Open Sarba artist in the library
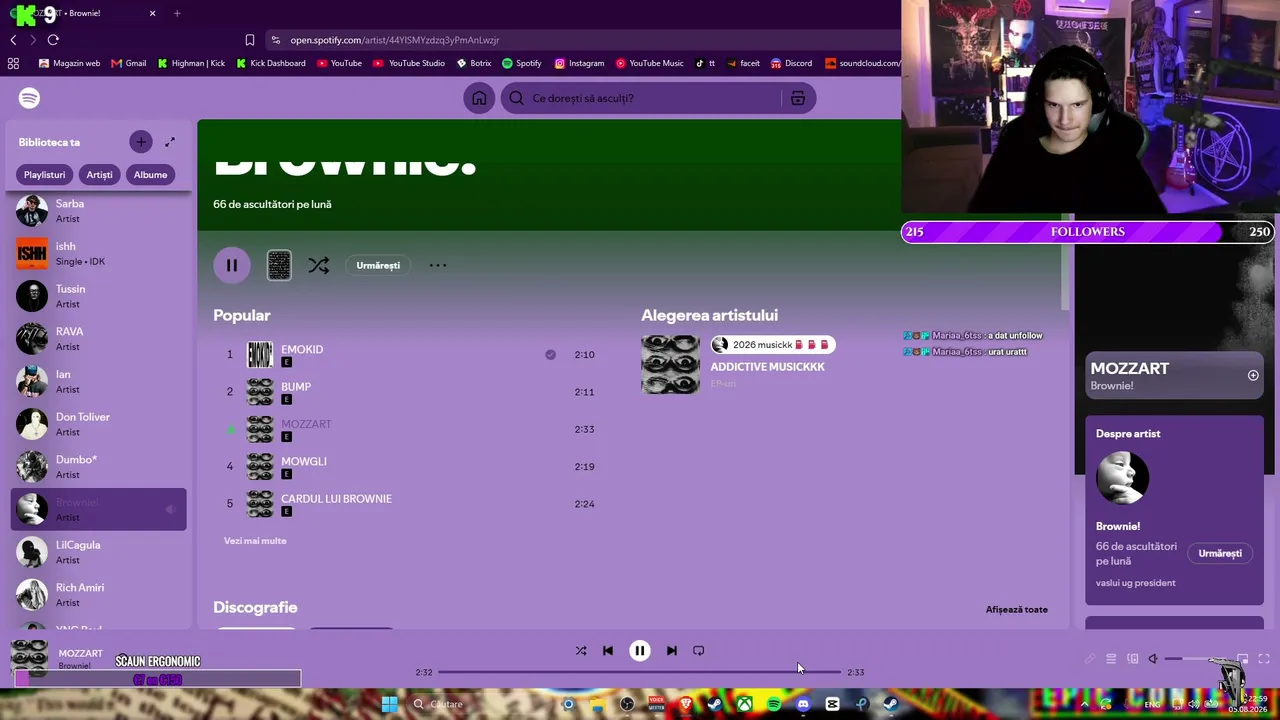Viewport: 1280px width, 720px height. [98, 211]
